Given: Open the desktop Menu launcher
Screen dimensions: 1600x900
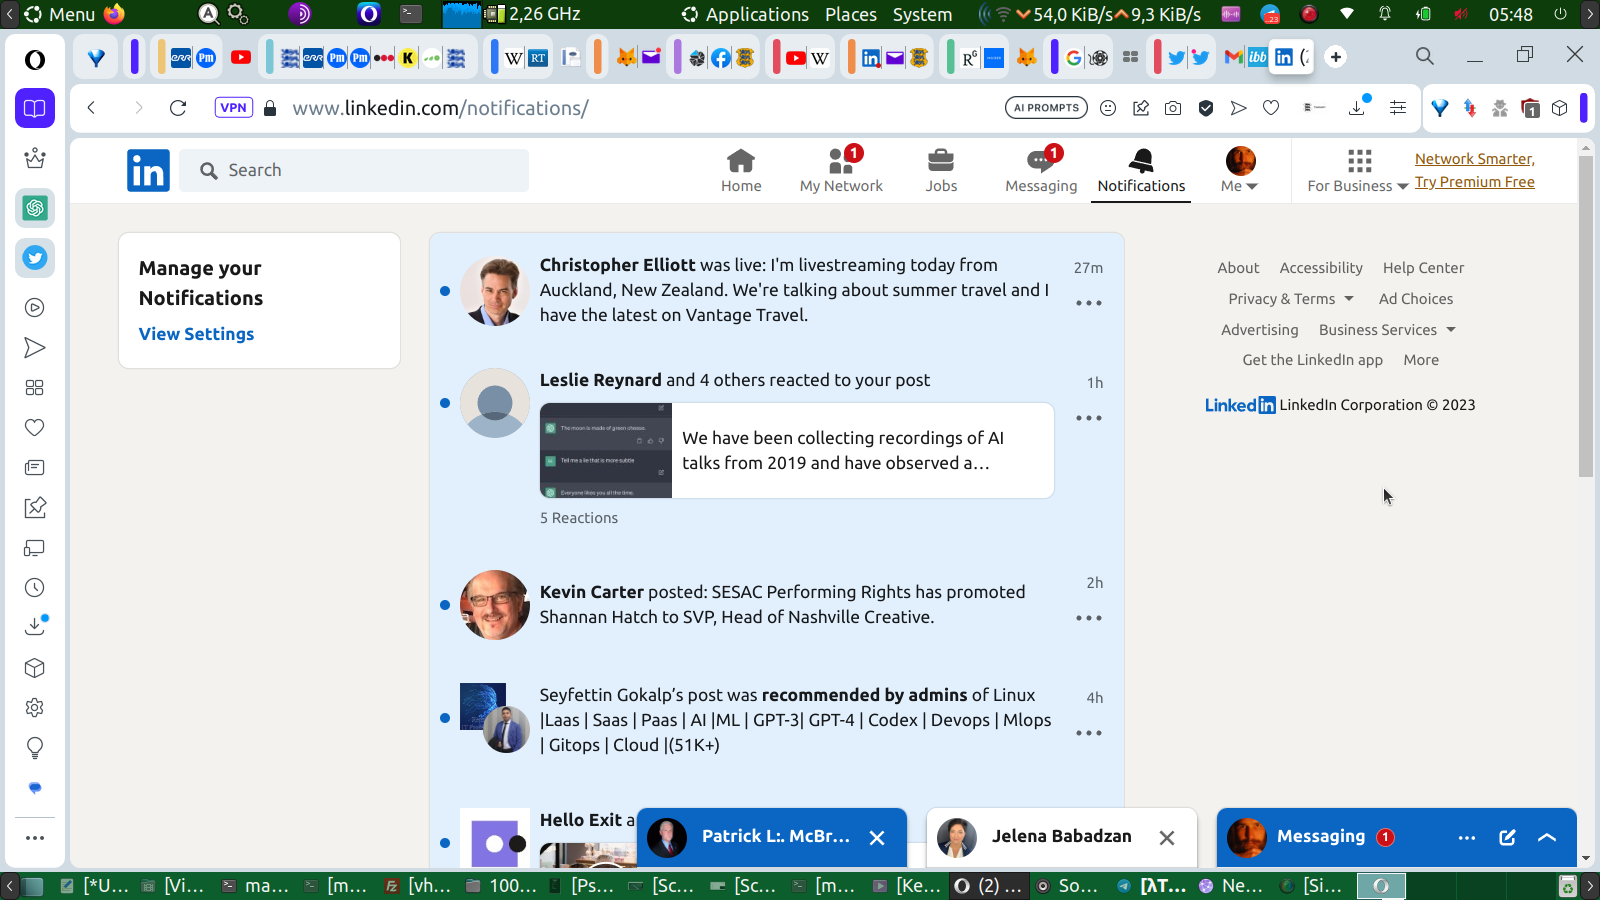Looking at the screenshot, I should (x=59, y=14).
